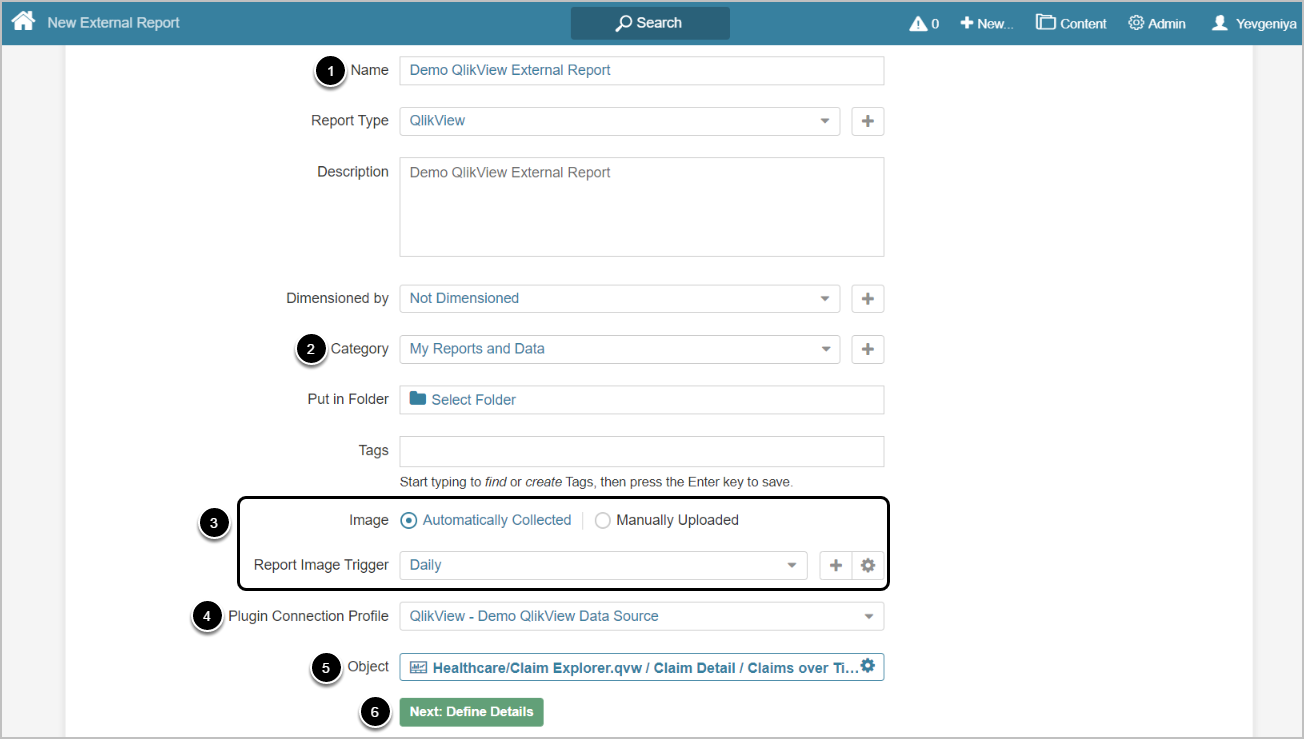Add new Category with plus button
Screen dimensions: 1304x739
(867, 349)
